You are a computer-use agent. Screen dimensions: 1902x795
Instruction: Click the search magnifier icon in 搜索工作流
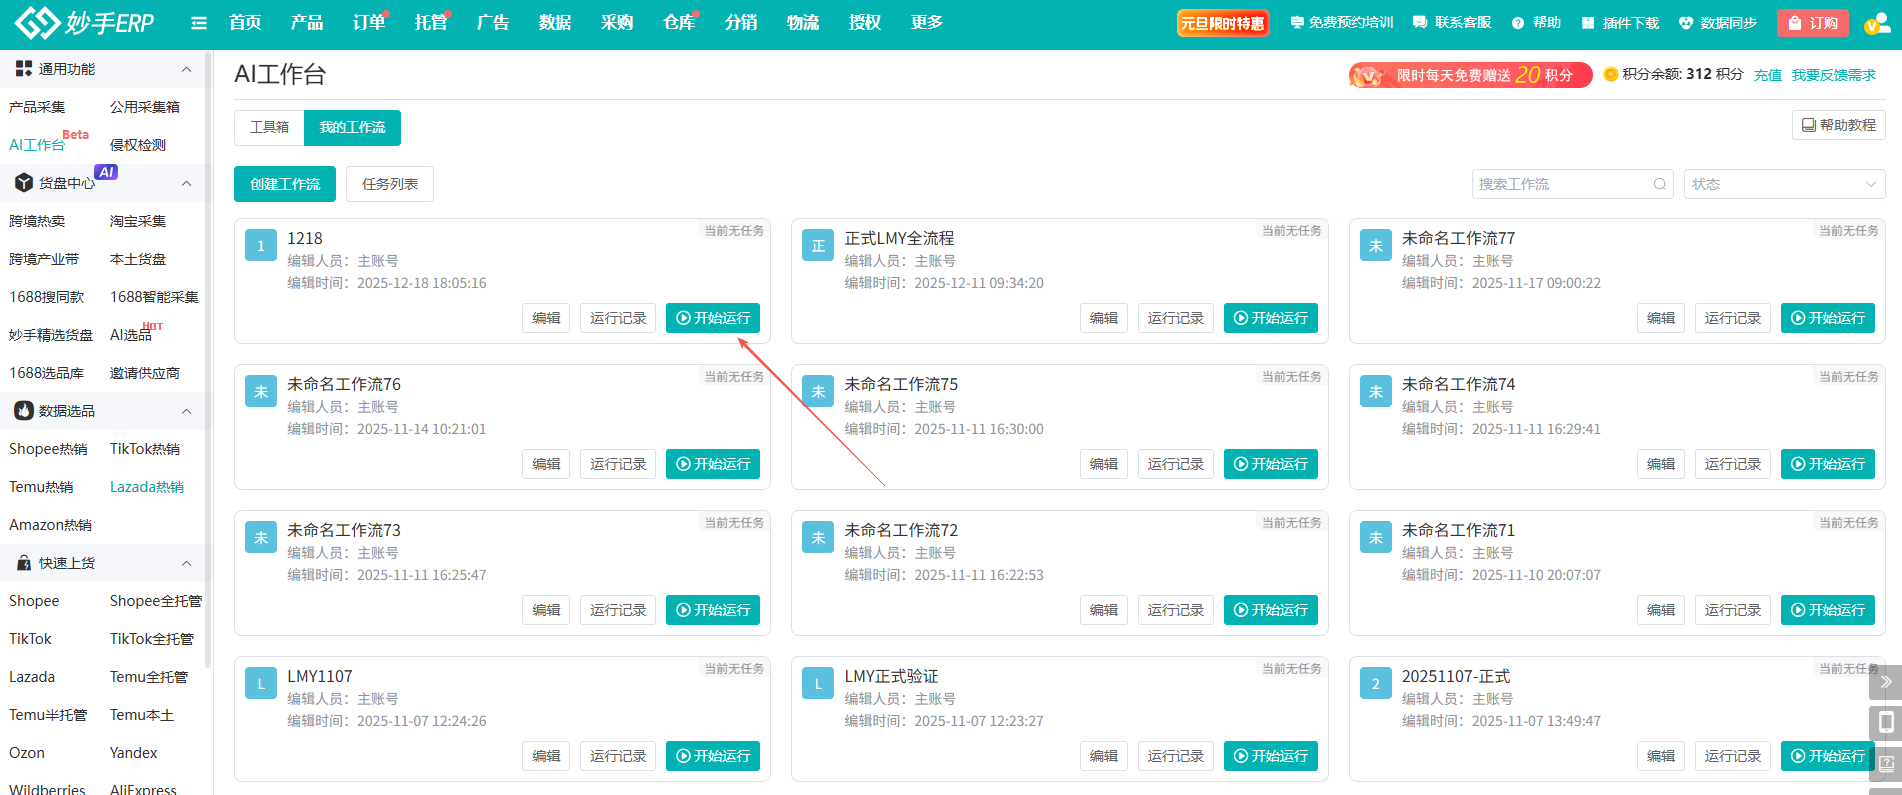pyautogui.click(x=1659, y=184)
